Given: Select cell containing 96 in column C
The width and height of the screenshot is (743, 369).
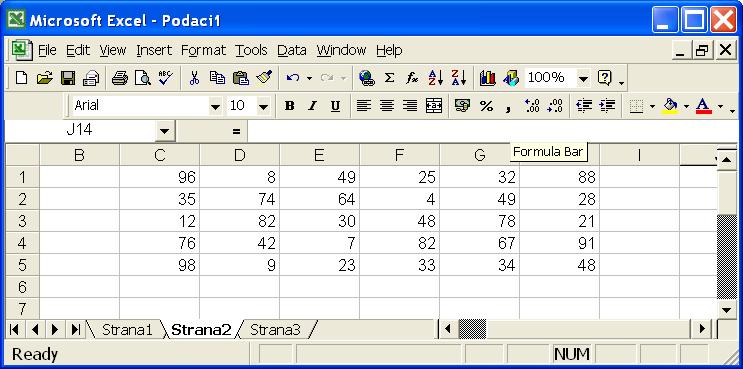Looking at the screenshot, I should point(160,177).
